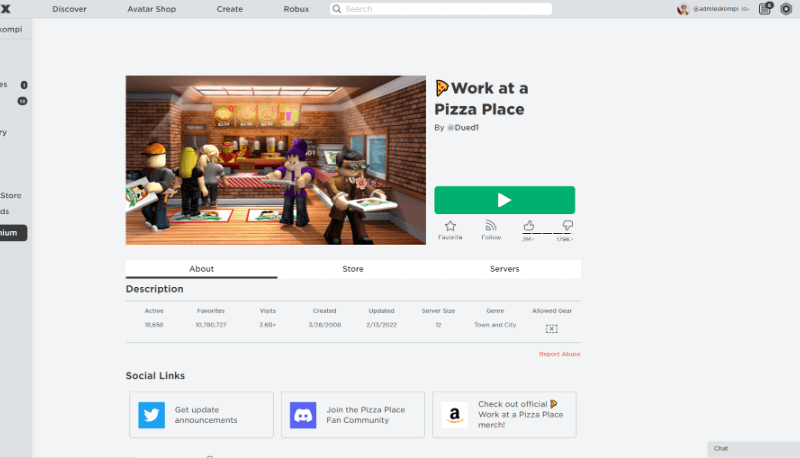Select the About tab
Screen dimensions: 800x458
[202, 269]
